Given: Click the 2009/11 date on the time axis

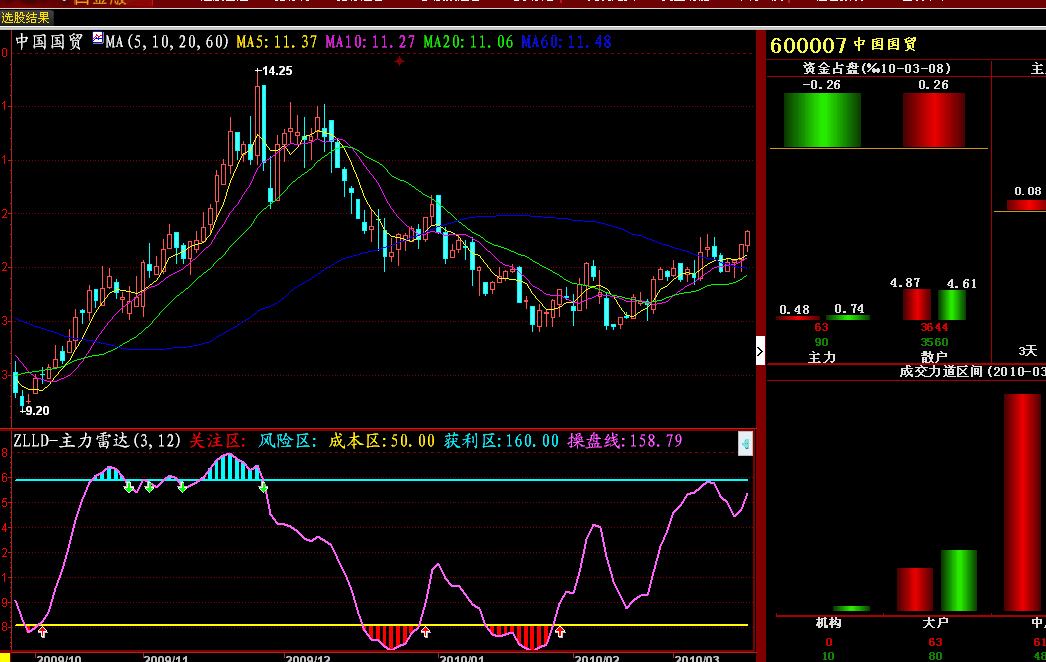Looking at the screenshot, I should click(x=166, y=659).
